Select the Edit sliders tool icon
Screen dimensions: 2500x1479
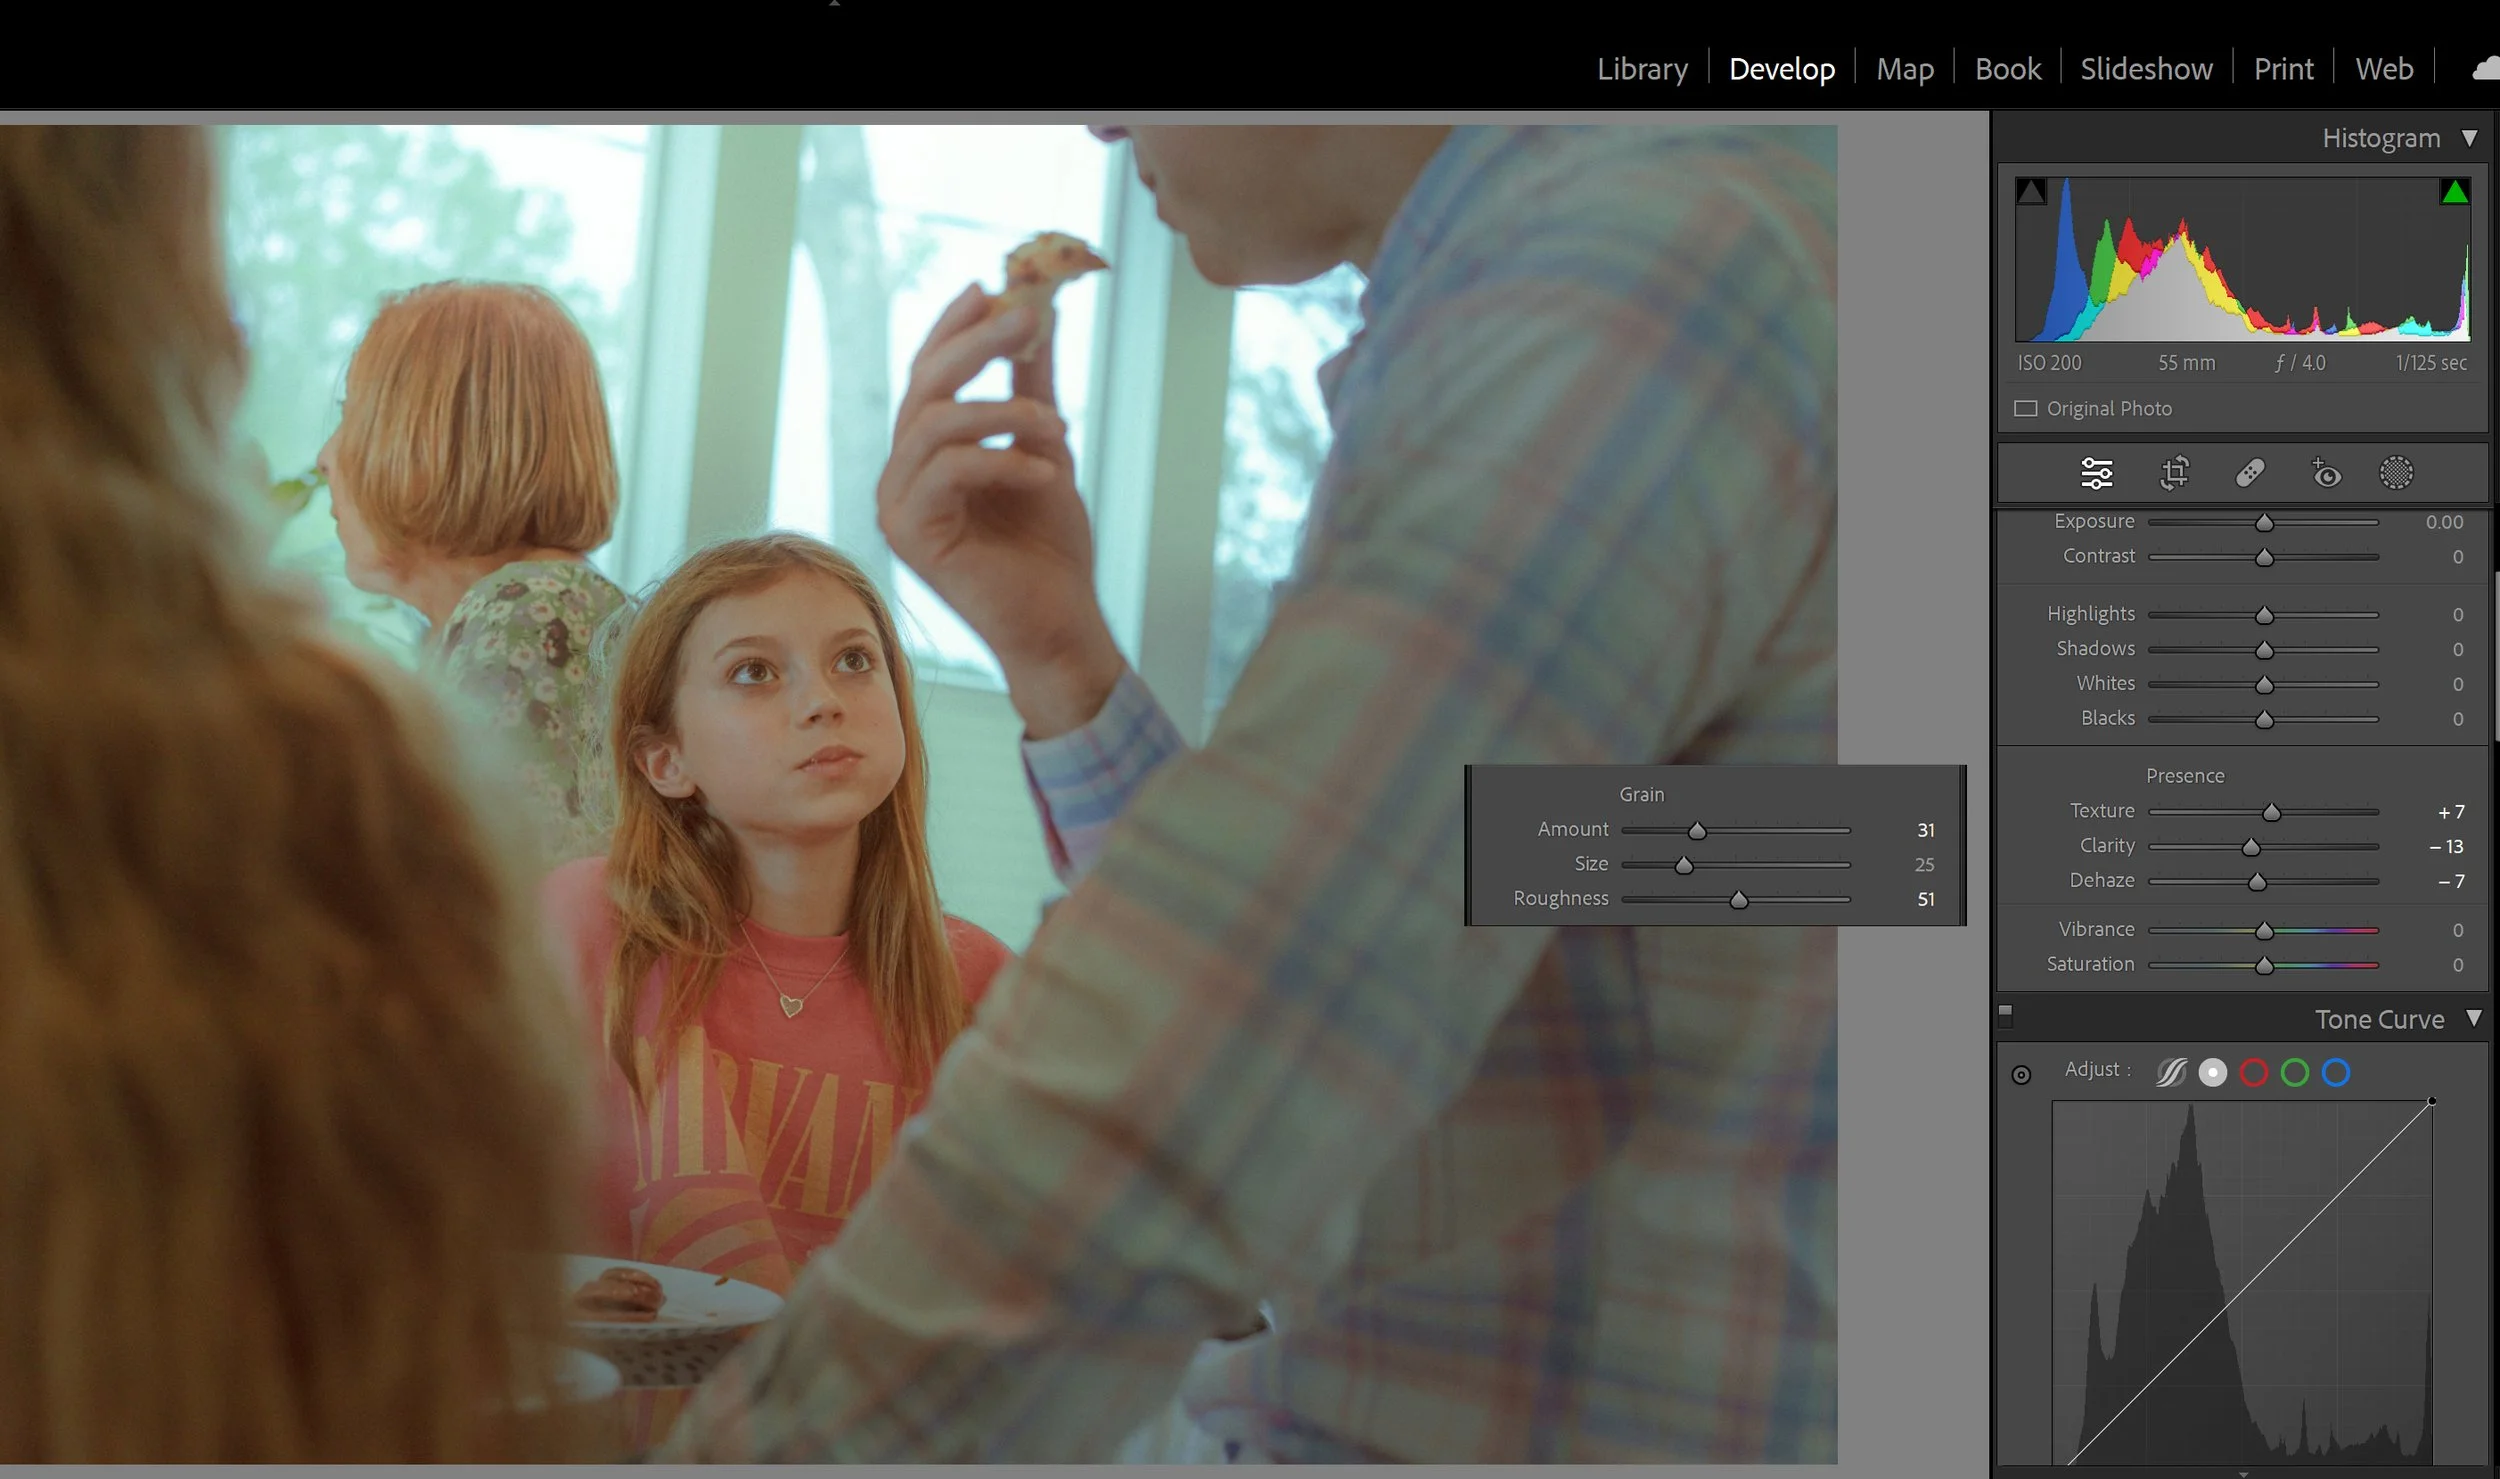pos(2096,473)
